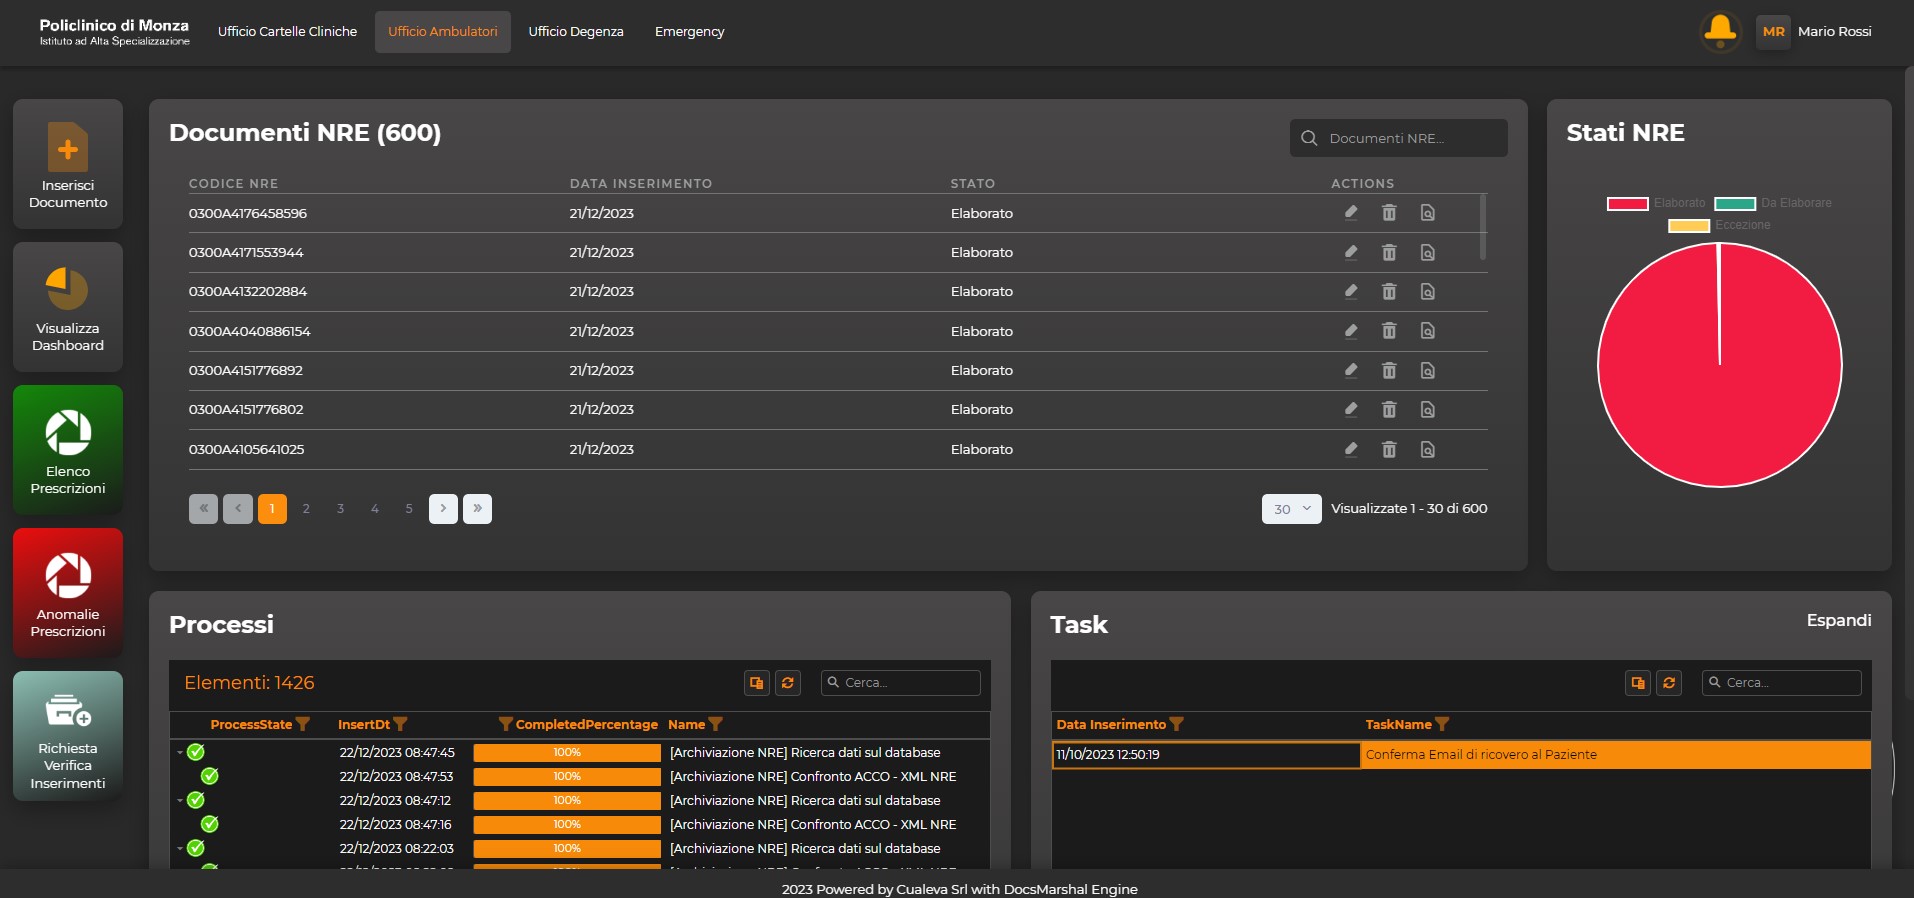Click the notification bell icon
The width and height of the screenshot is (1914, 898).
coord(1719,31)
